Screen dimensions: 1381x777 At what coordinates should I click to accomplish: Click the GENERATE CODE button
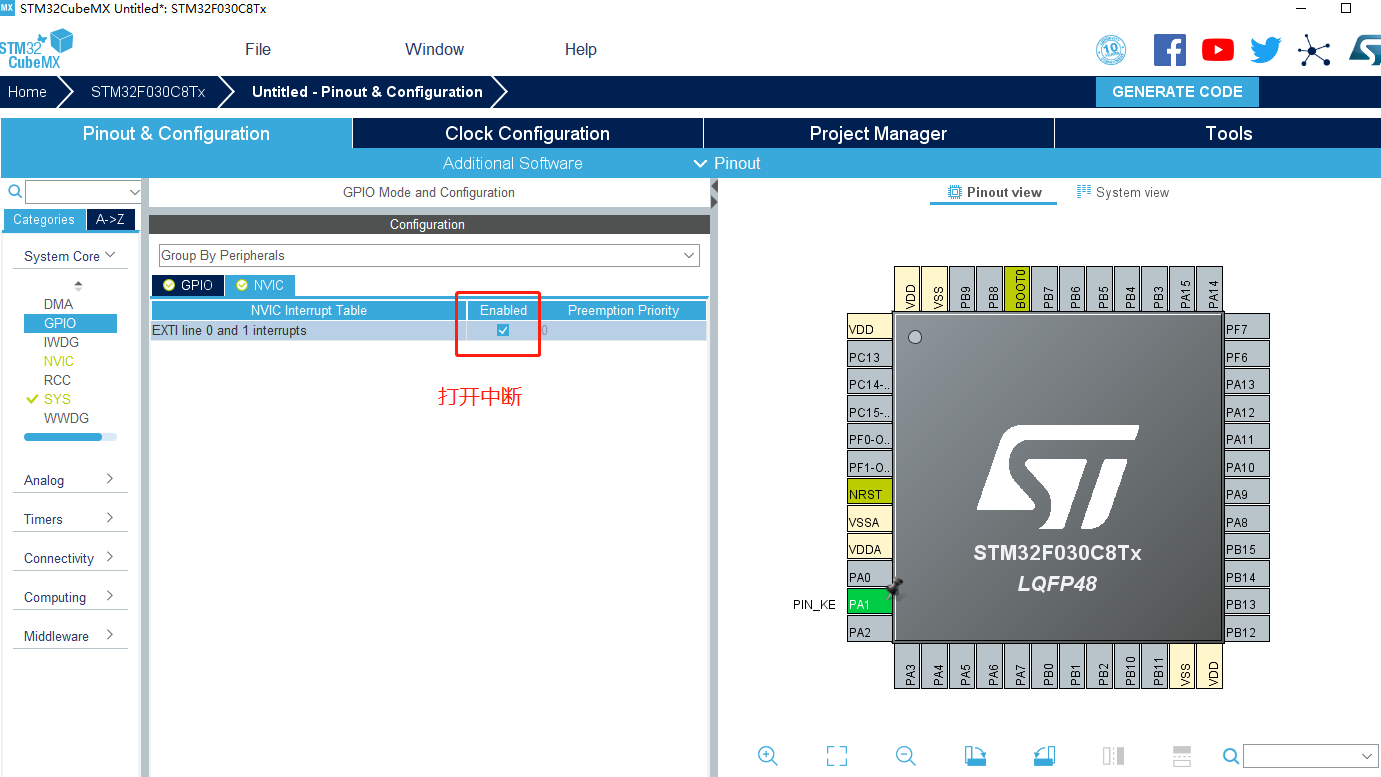coord(1177,91)
